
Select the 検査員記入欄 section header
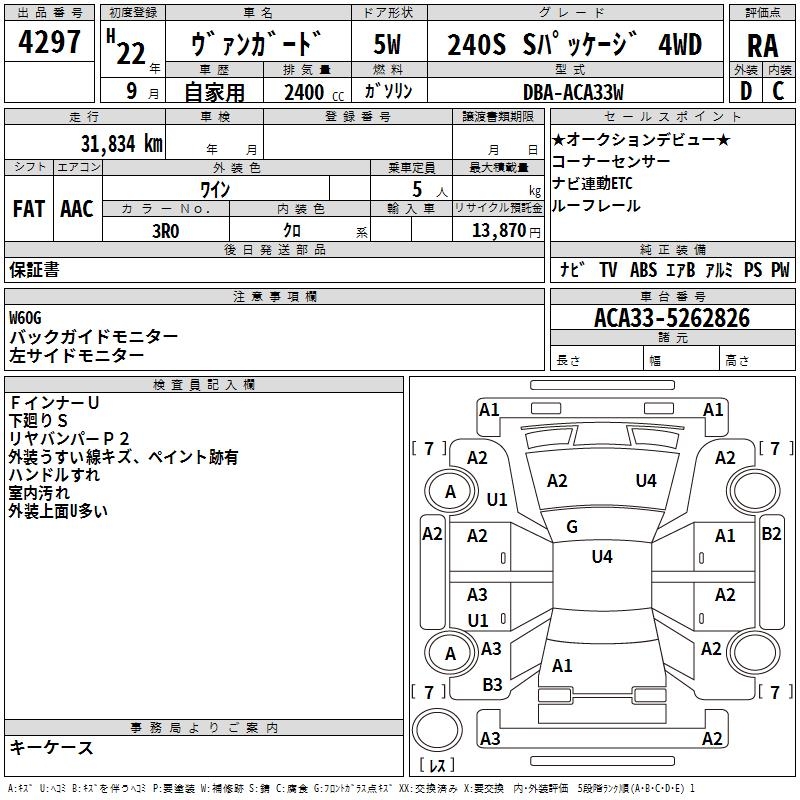coord(204,385)
